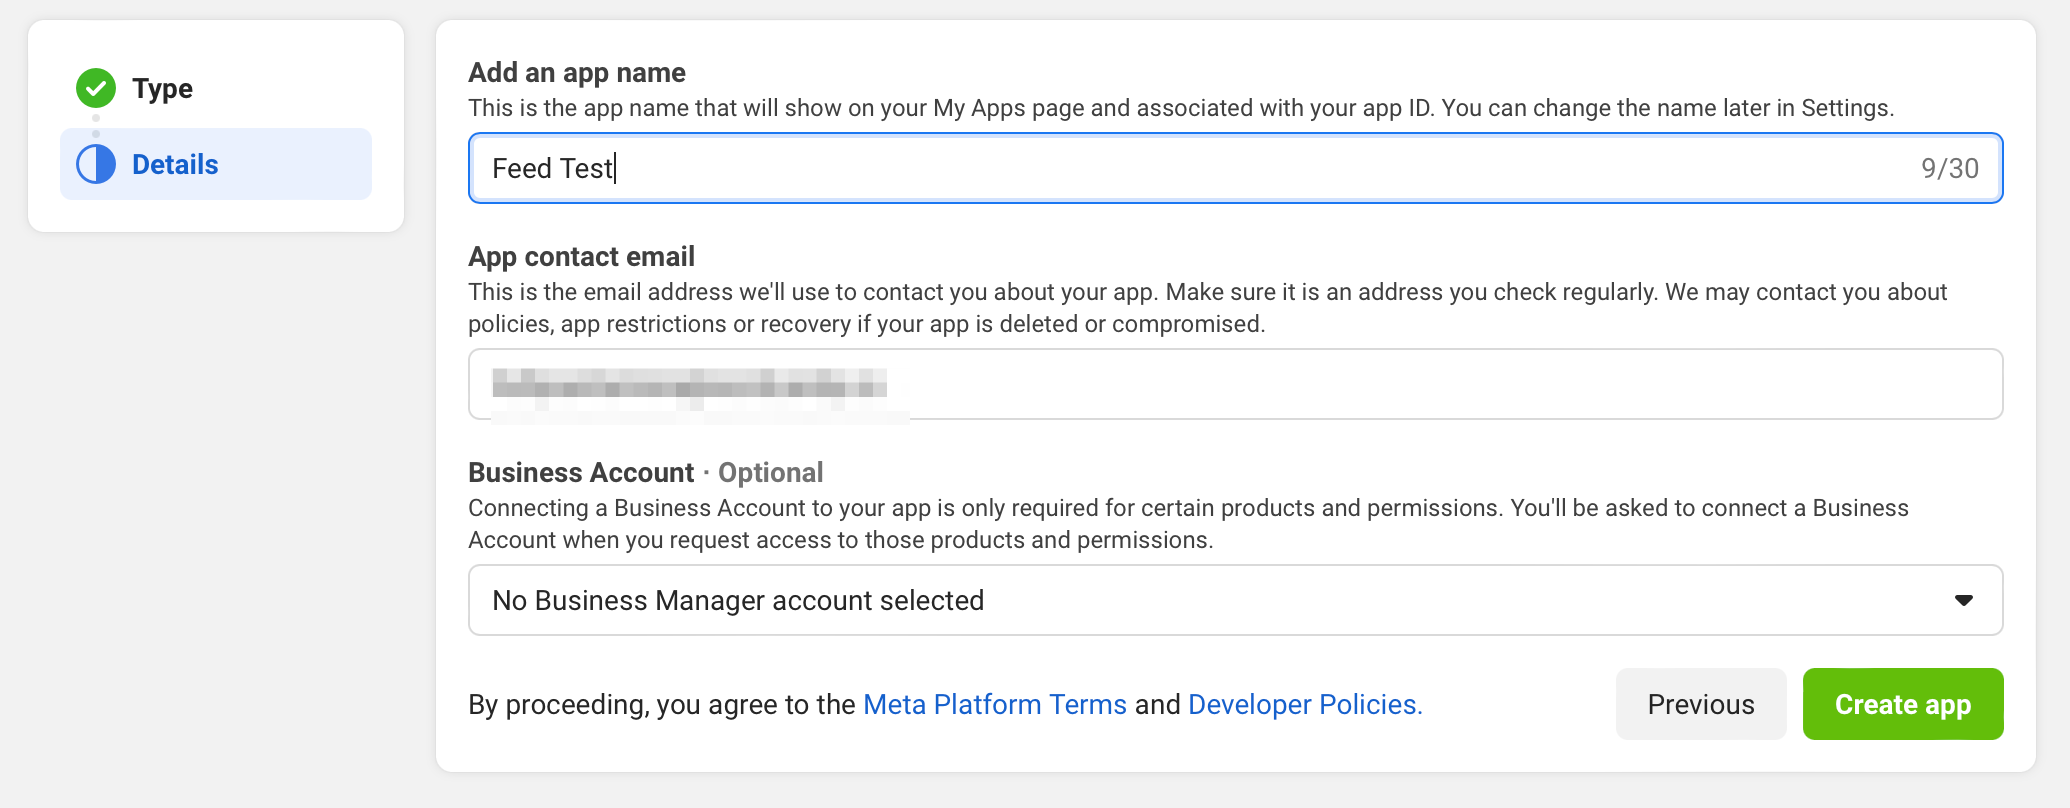Image resolution: width=2070 pixels, height=808 pixels.
Task: Click the app name description under the heading
Action: point(1180,108)
